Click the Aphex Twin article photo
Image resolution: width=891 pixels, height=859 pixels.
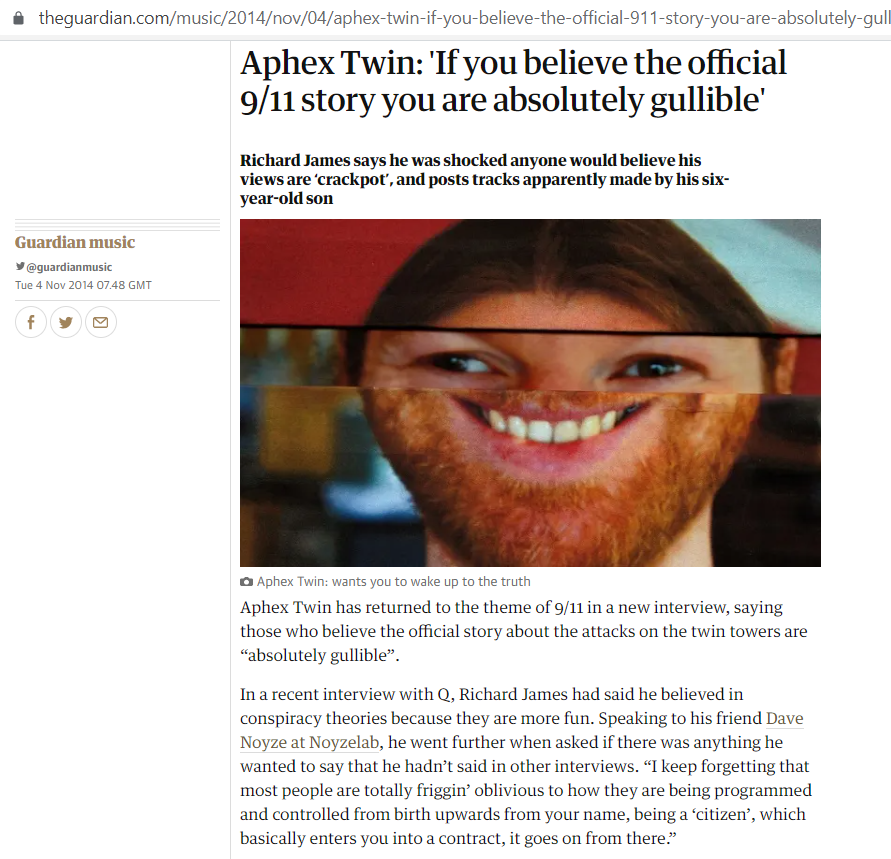pos(530,393)
